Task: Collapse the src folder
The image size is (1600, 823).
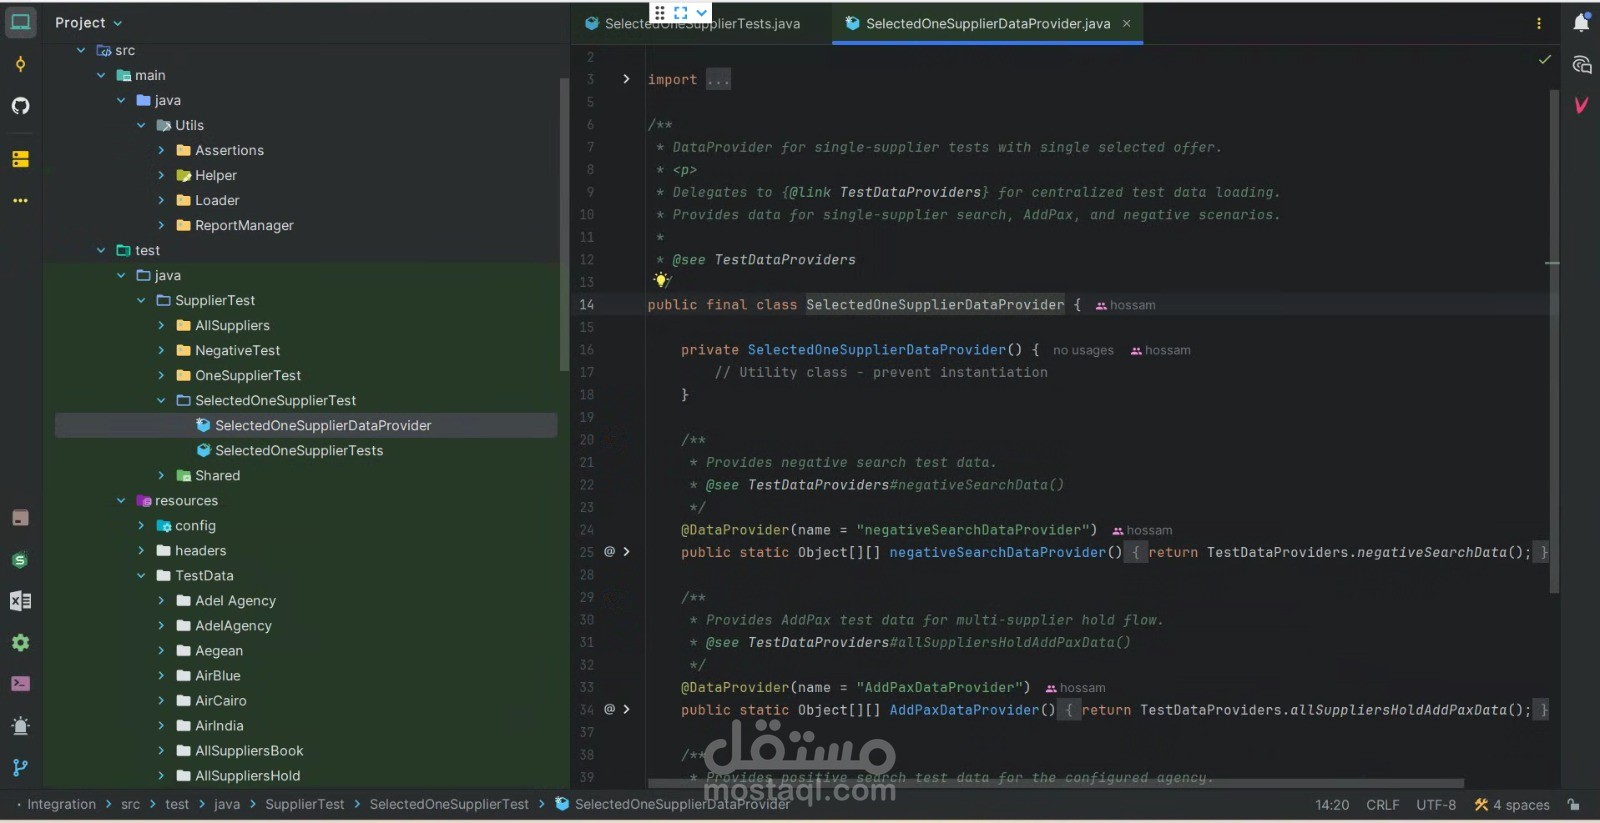Action: (81, 50)
